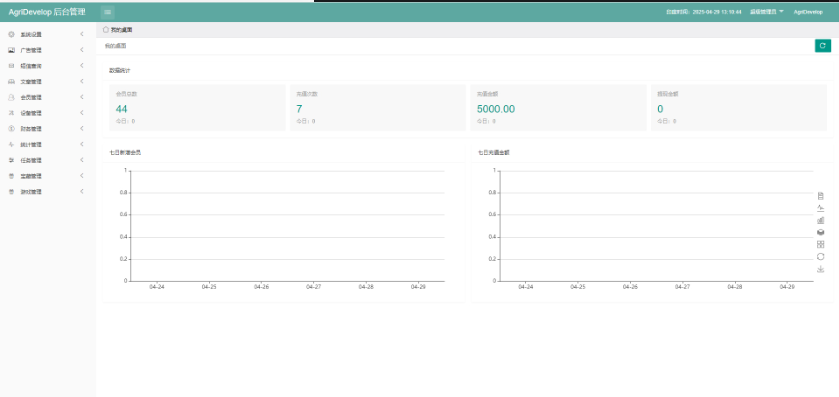Click the 七日新增会员 chart plot area

(287, 226)
